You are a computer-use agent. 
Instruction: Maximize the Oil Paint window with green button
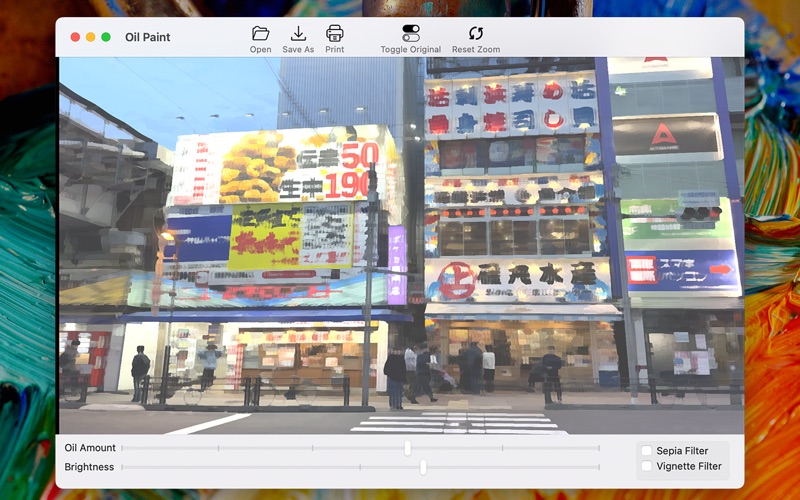click(x=106, y=37)
